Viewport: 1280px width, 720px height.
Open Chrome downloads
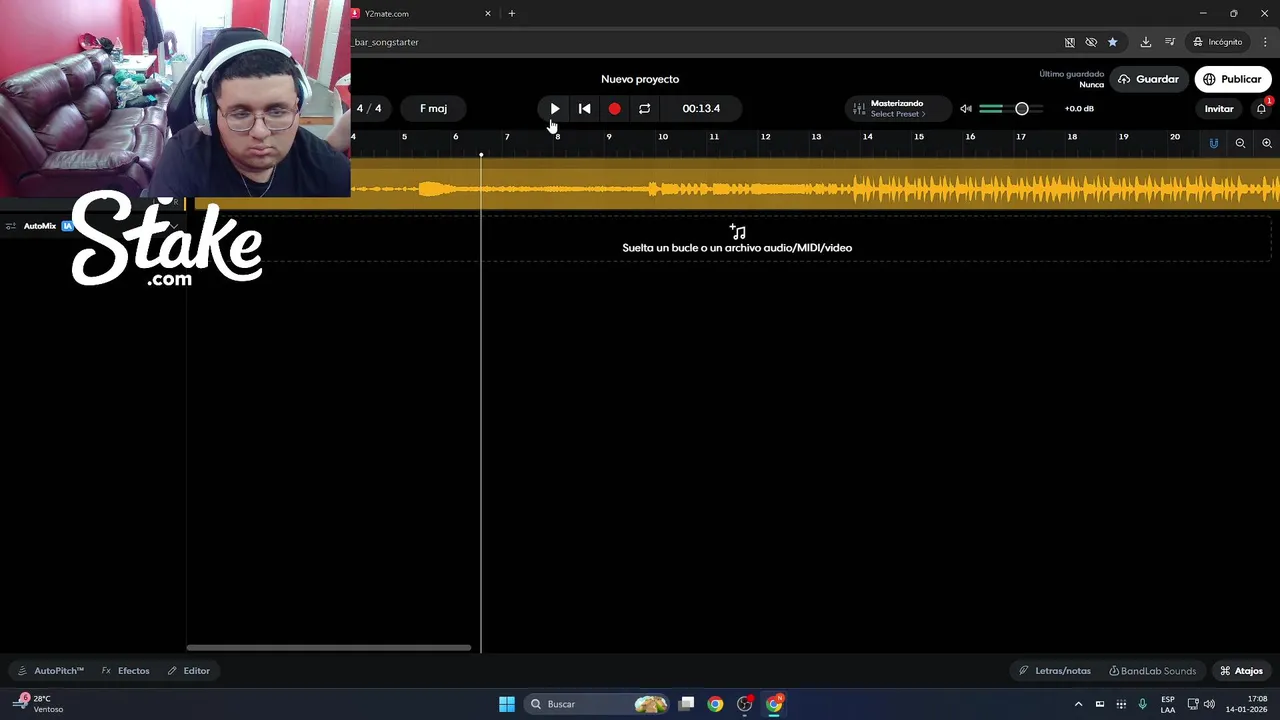(1146, 42)
